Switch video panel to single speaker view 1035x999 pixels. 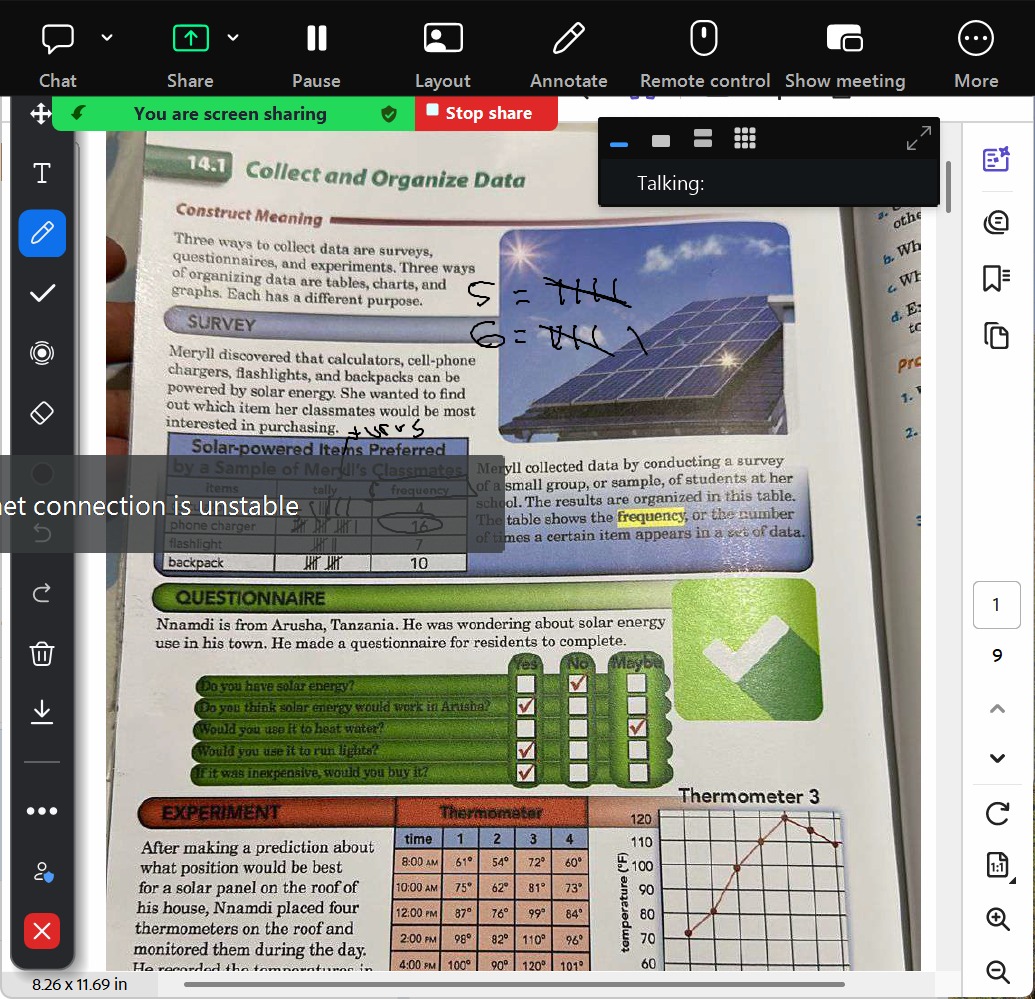(x=661, y=141)
